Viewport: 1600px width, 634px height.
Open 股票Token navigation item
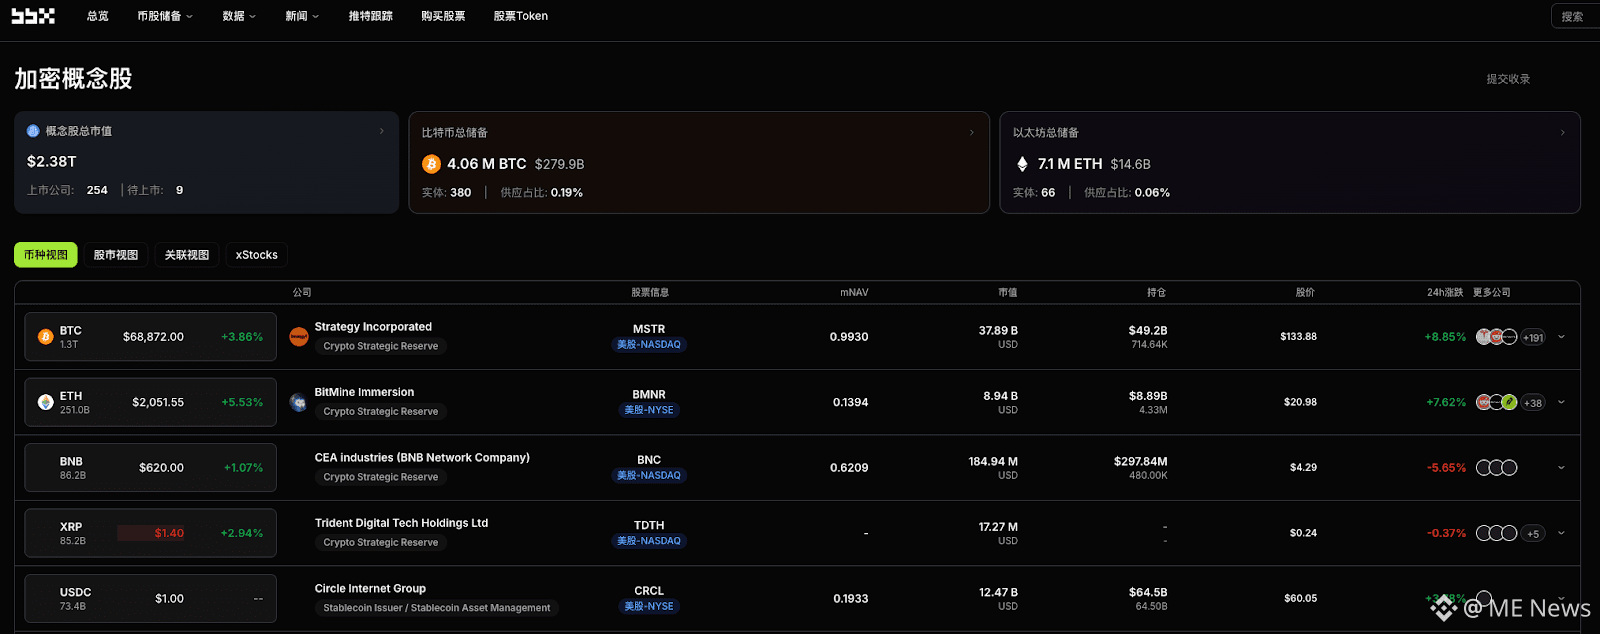tap(520, 16)
